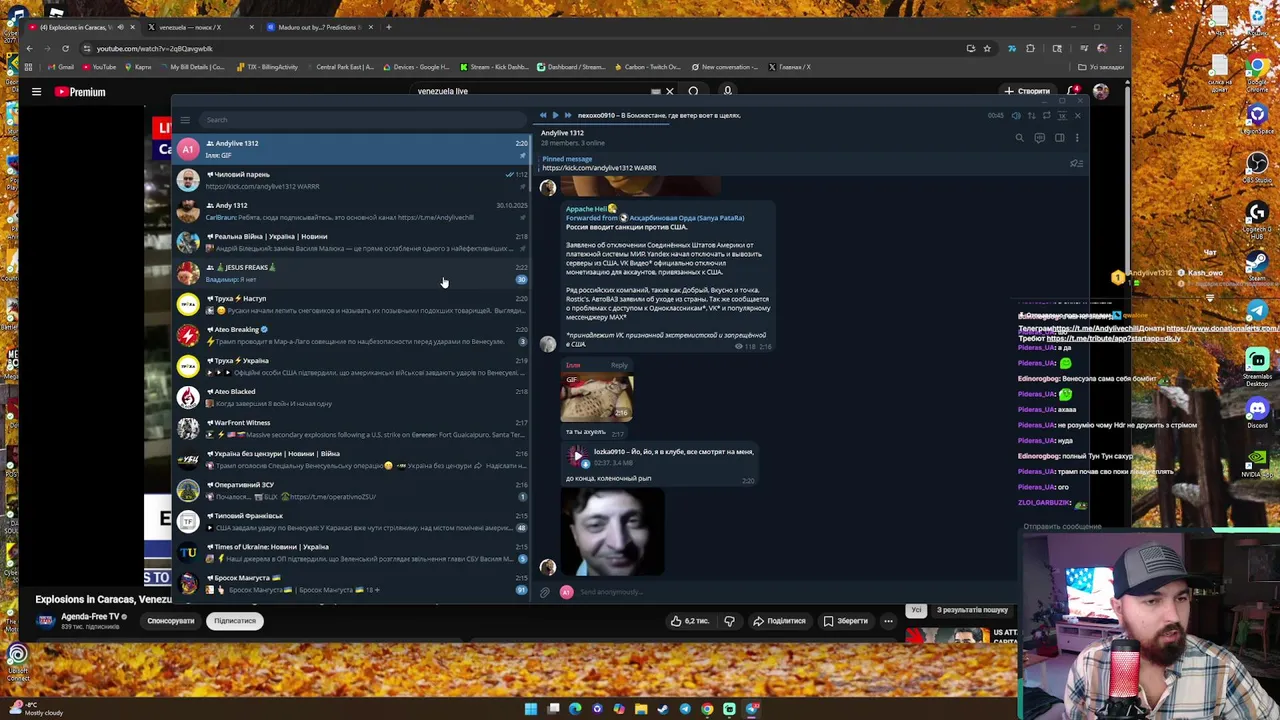Like the video with 6,2 тис. likes
The width and height of the screenshot is (1280, 720).
(690, 621)
